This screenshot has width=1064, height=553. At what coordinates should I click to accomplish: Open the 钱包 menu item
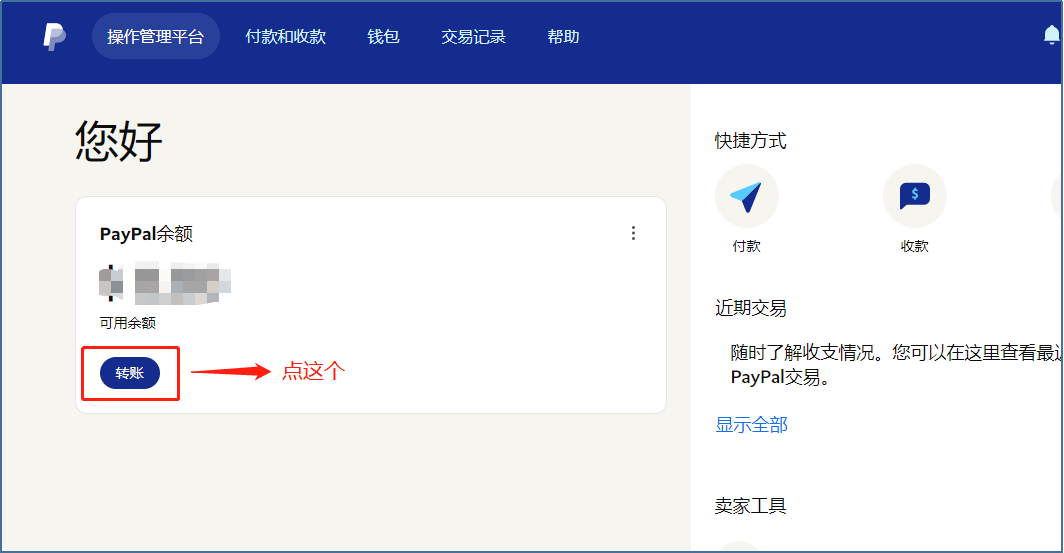point(383,37)
